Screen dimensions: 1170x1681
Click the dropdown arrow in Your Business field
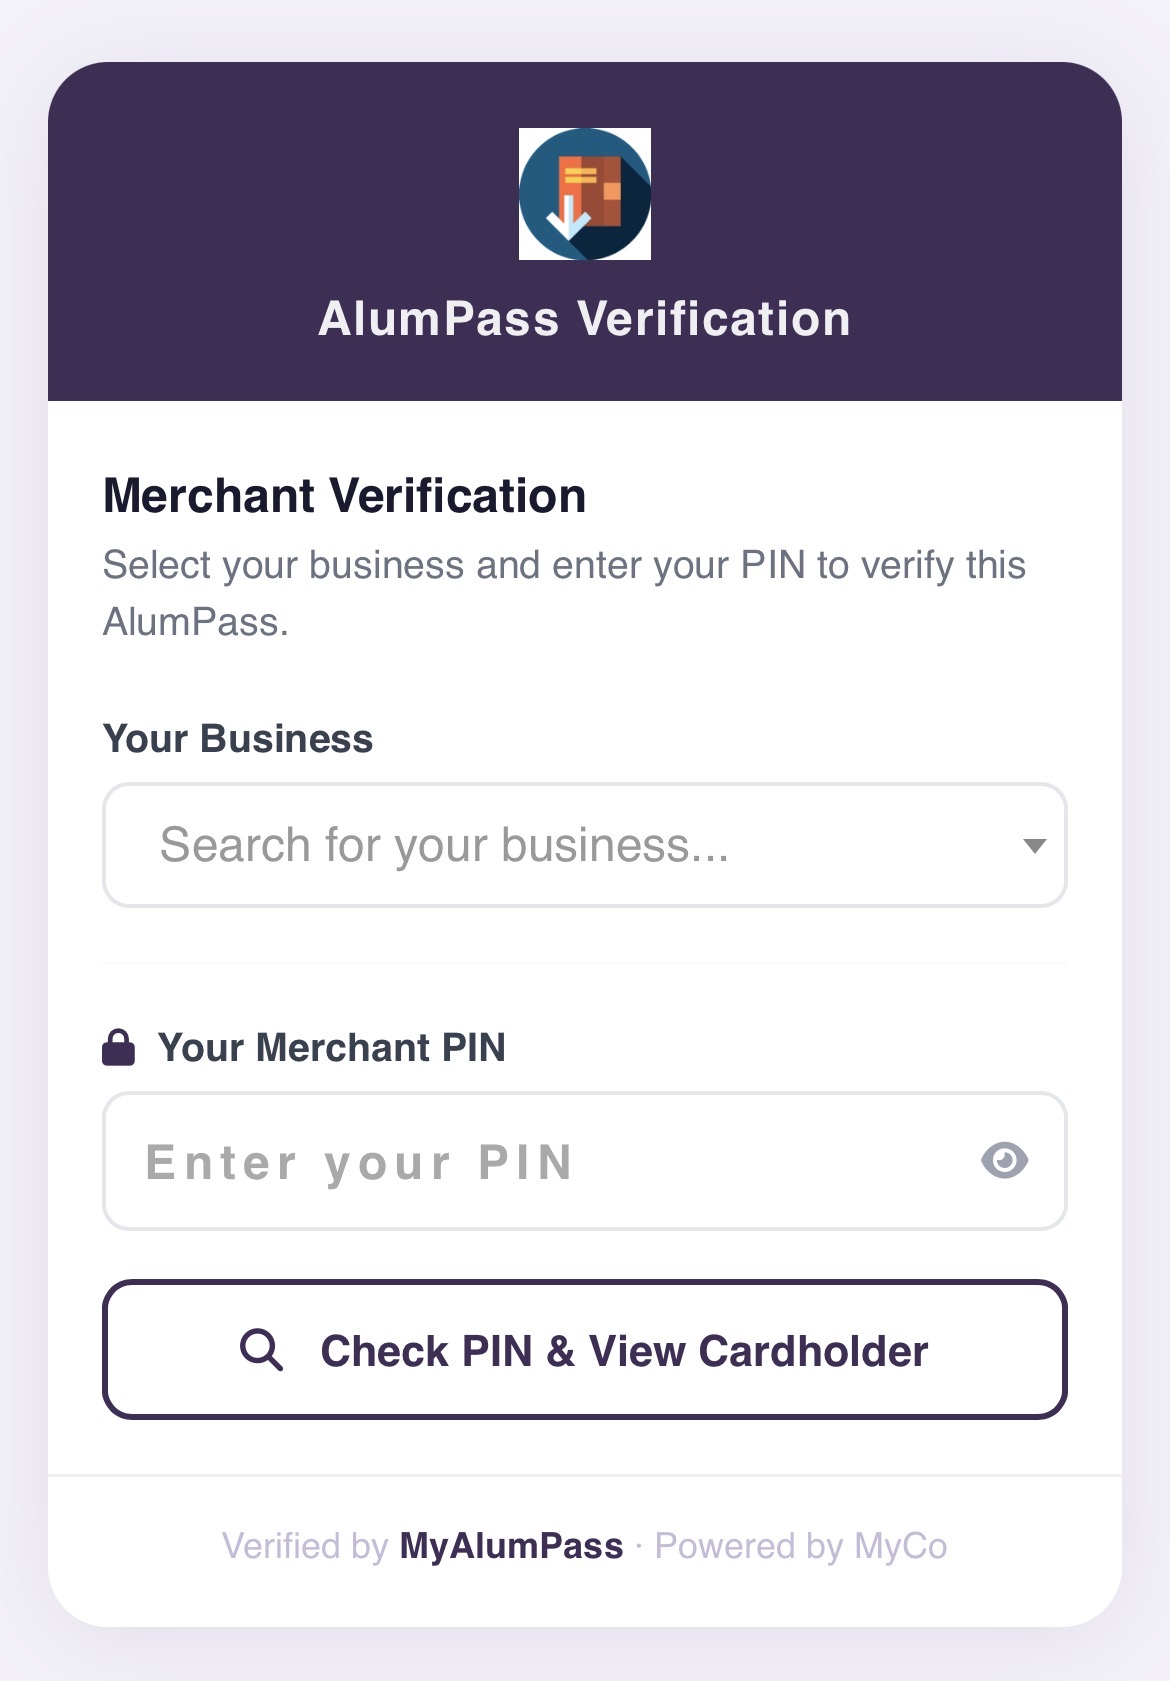(x=1033, y=845)
